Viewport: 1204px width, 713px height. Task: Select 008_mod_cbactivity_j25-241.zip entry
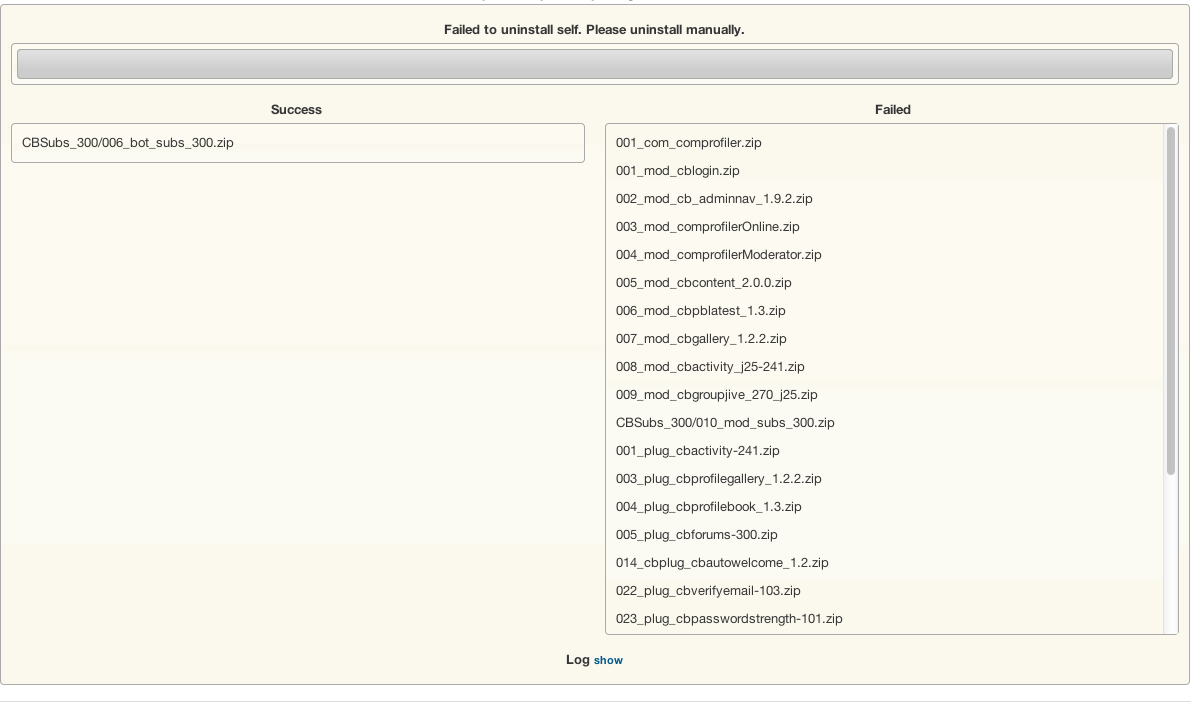(710, 367)
